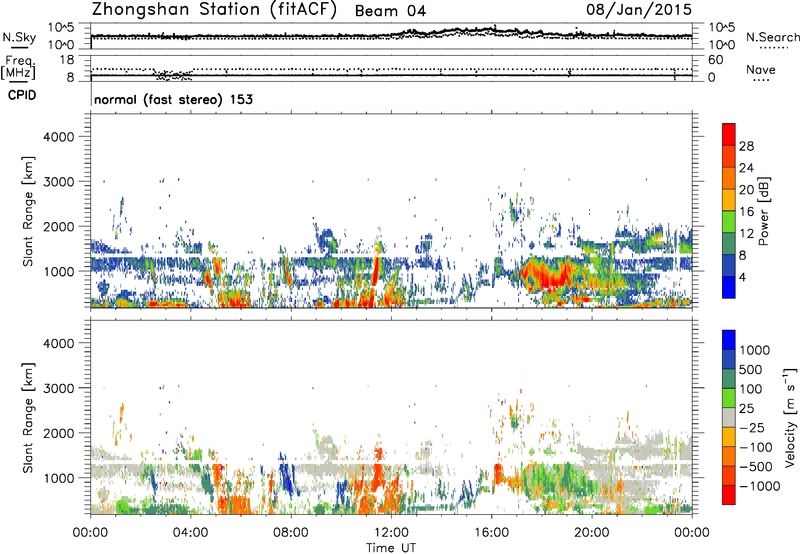Image resolution: width=800 pixels, height=554 pixels.
Task: Click the Slant Range label of the power panel
Action: pos(28,211)
